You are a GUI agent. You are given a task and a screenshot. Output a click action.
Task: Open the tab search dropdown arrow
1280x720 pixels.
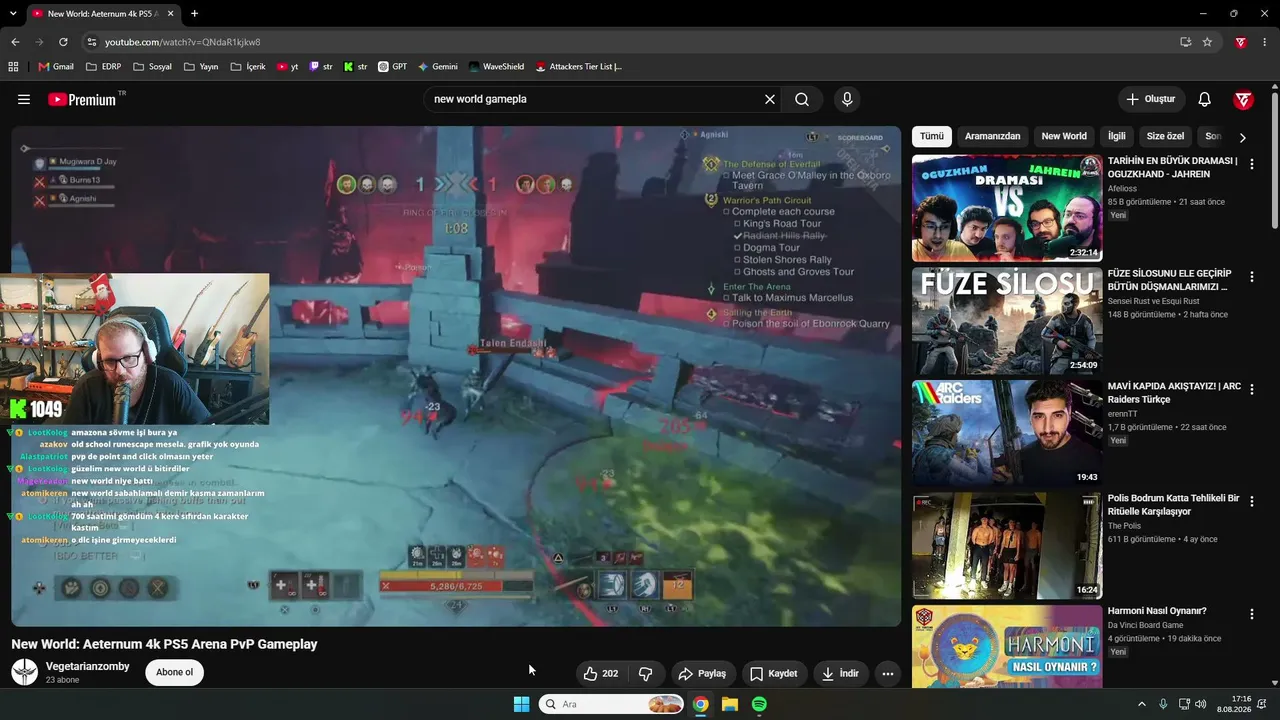[x=15, y=13]
